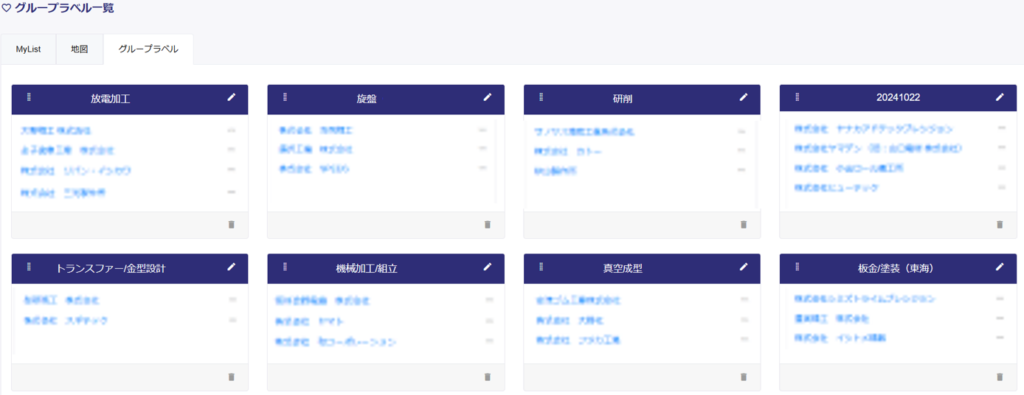The height and width of the screenshot is (395, 1024).
Task: Click drag handle on トランスファー/金型設計 card
Action: [x=29, y=267]
